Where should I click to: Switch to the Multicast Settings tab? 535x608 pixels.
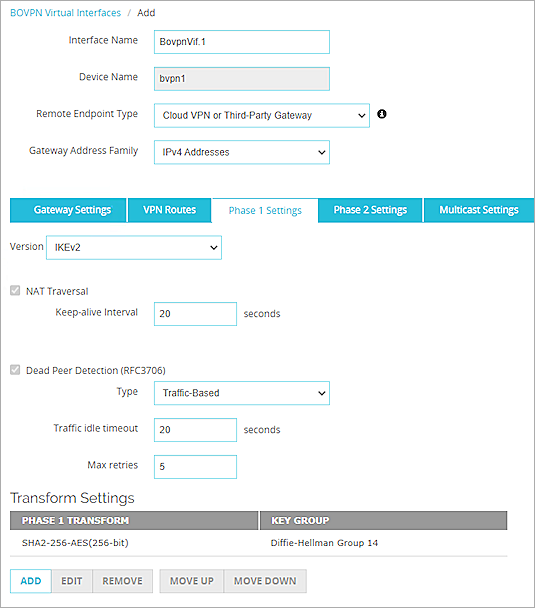point(479,210)
